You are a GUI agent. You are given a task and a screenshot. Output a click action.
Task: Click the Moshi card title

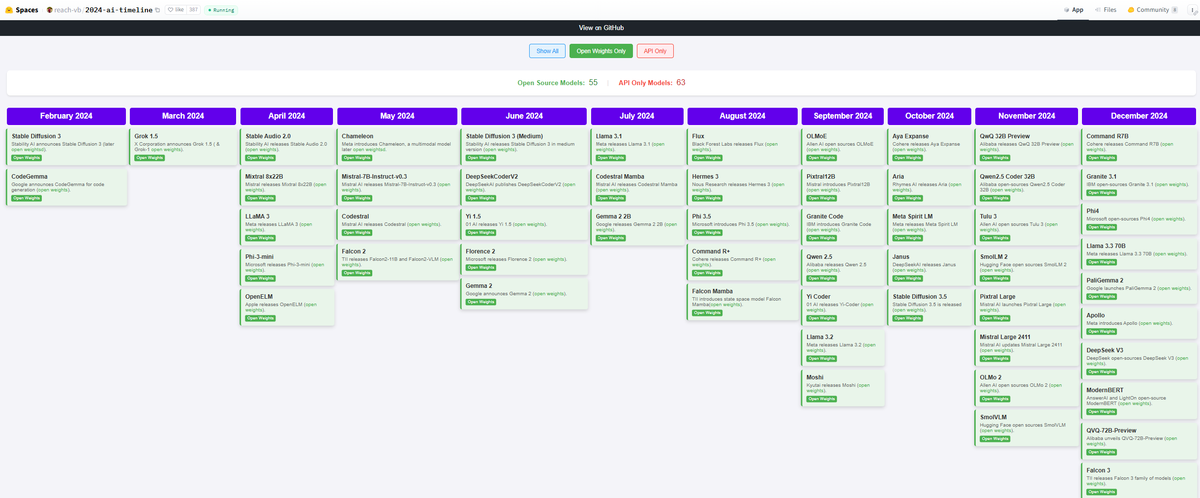pos(815,377)
